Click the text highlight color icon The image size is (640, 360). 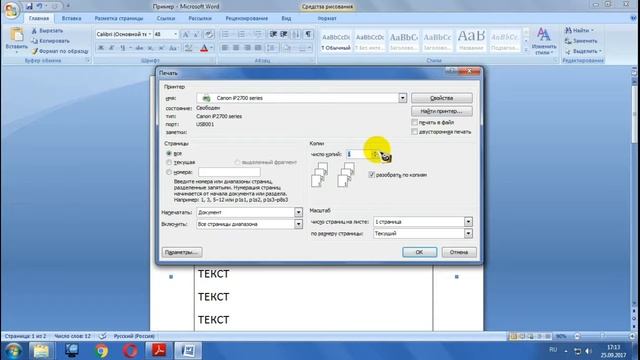click(x=188, y=48)
